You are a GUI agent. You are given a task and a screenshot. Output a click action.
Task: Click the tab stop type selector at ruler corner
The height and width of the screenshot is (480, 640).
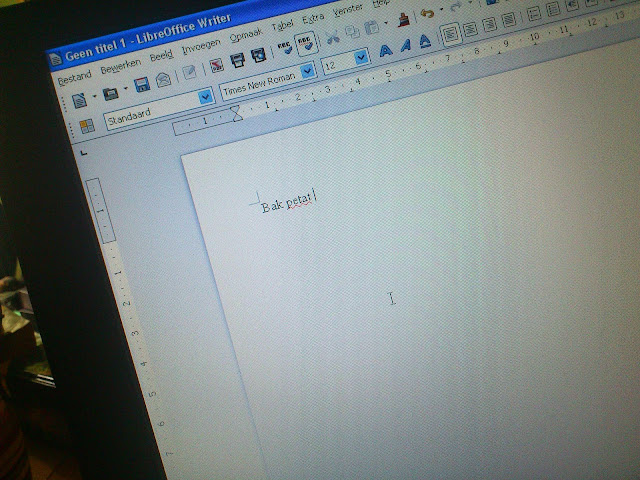point(84,153)
